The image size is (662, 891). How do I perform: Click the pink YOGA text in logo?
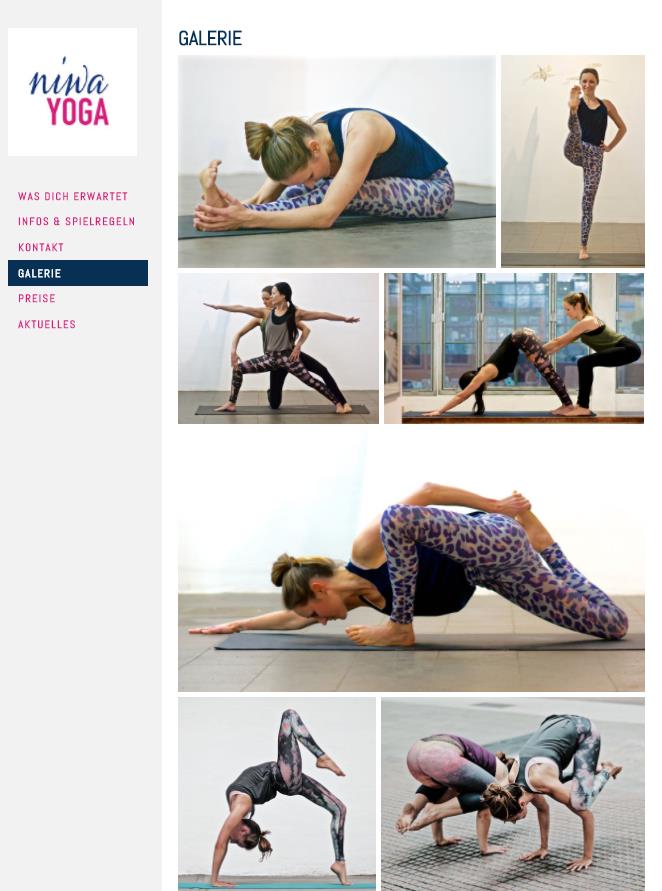tap(78, 112)
